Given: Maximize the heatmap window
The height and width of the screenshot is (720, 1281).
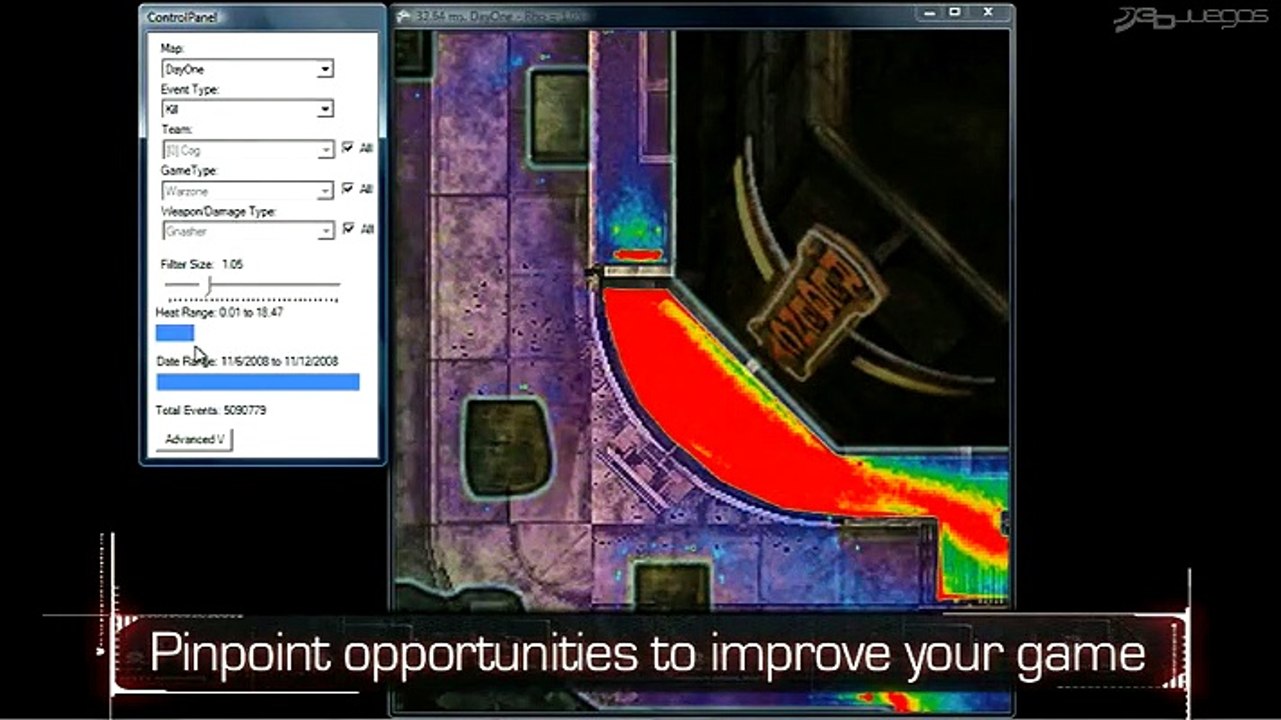Looking at the screenshot, I should 955,13.
